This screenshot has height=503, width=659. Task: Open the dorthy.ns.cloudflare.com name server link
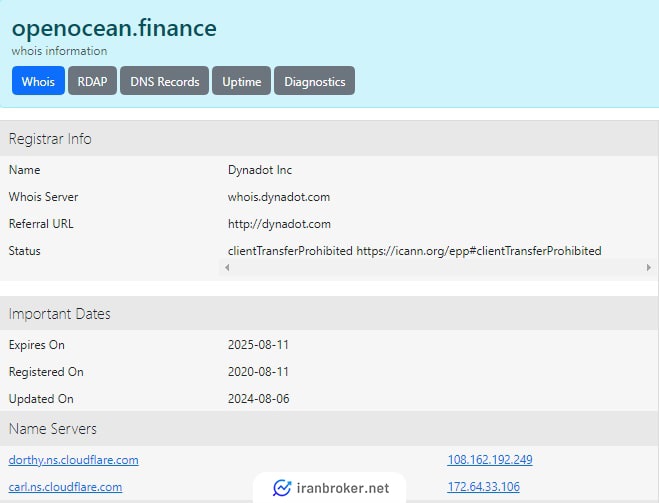[74, 460]
